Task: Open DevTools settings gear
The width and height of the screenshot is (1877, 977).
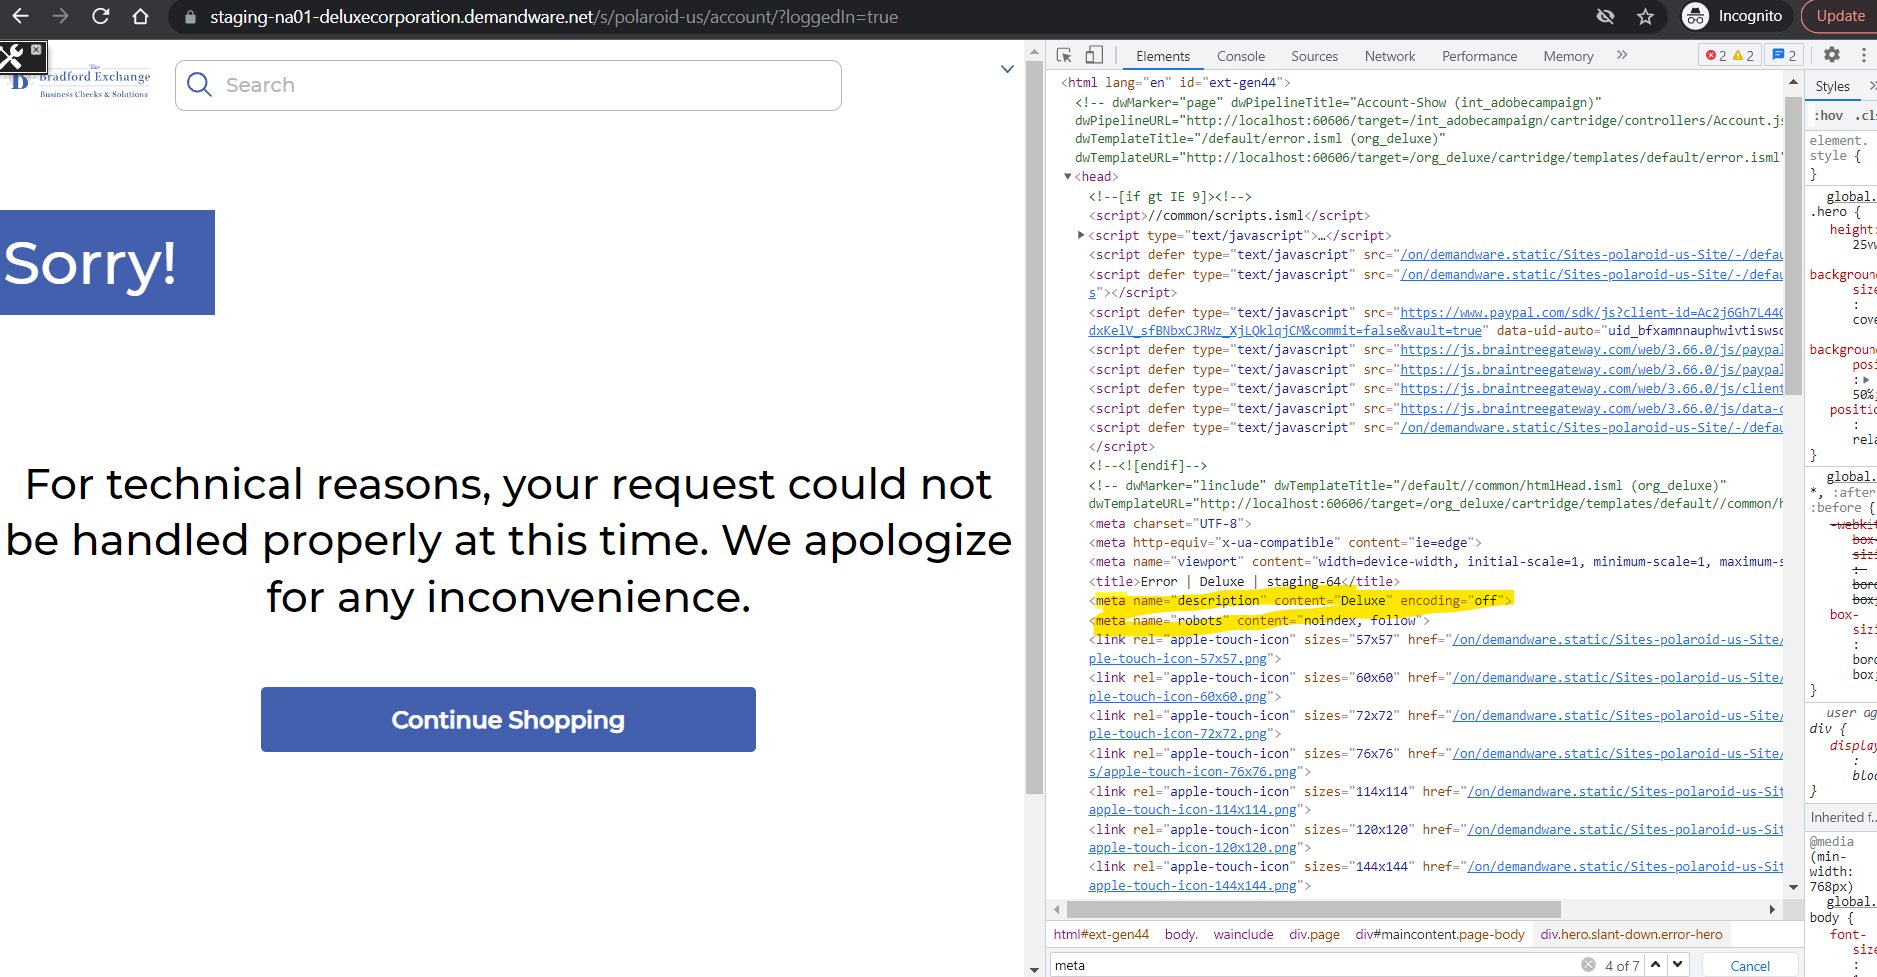Action: pyautogui.click(x=1831, y=56)
